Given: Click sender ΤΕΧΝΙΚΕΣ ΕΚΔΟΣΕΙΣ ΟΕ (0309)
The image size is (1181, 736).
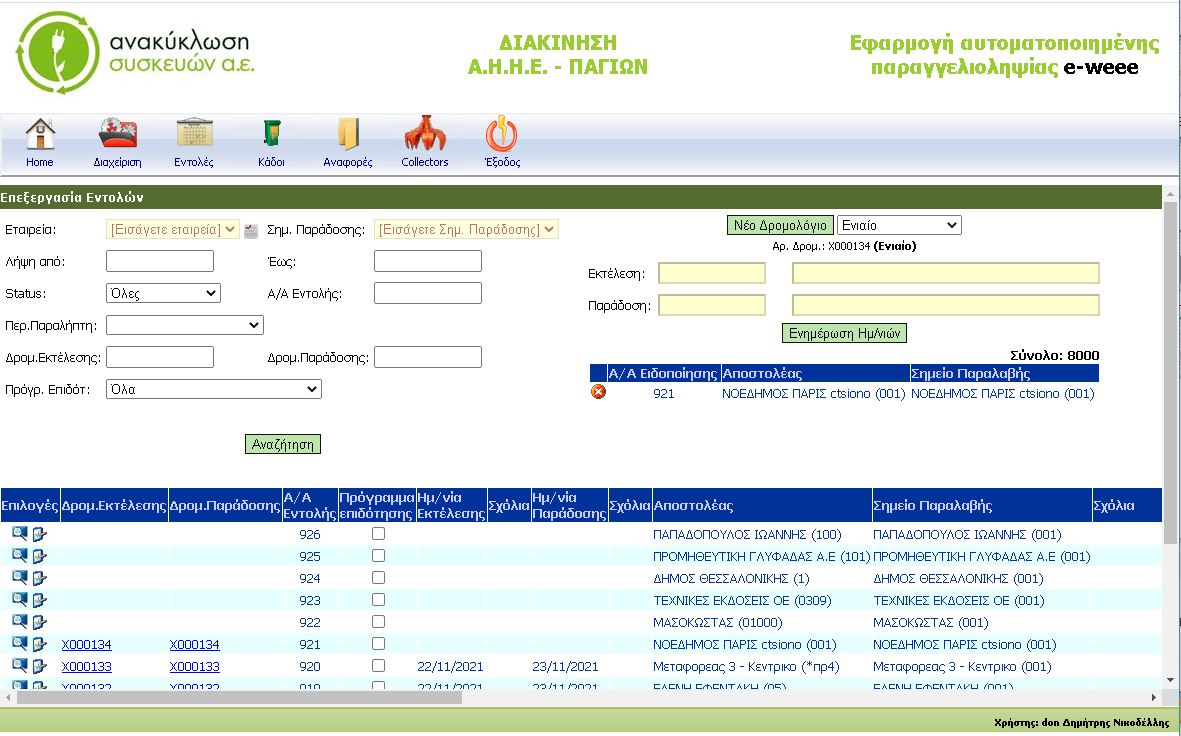Looking at the screenshot, I should point(742,600).
